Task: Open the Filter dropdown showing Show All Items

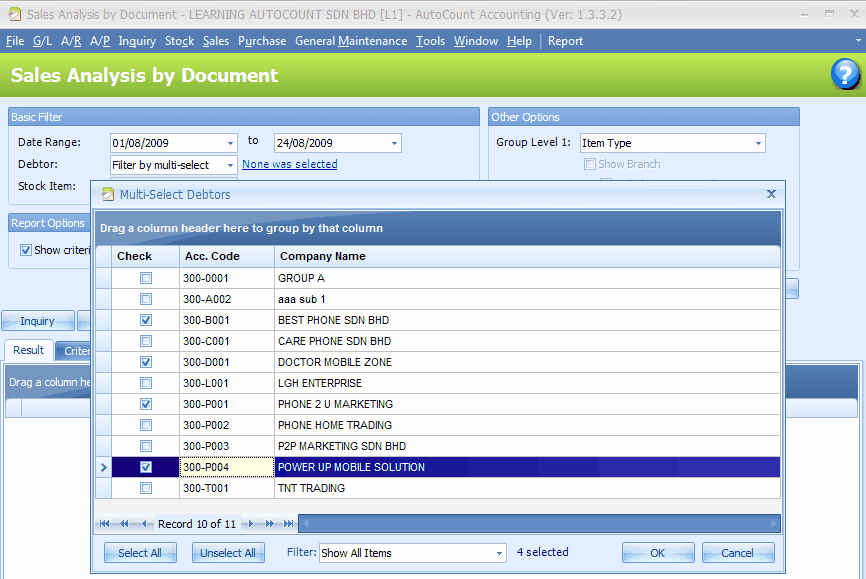Action: click(x=500, y=552)
